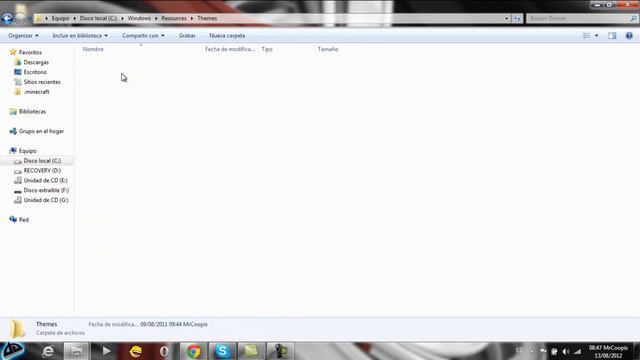Image resolution: width=640 pixels, height=360 pixels.
Task: Open Windows Explorer taskbar button
Action: [76, 351]
